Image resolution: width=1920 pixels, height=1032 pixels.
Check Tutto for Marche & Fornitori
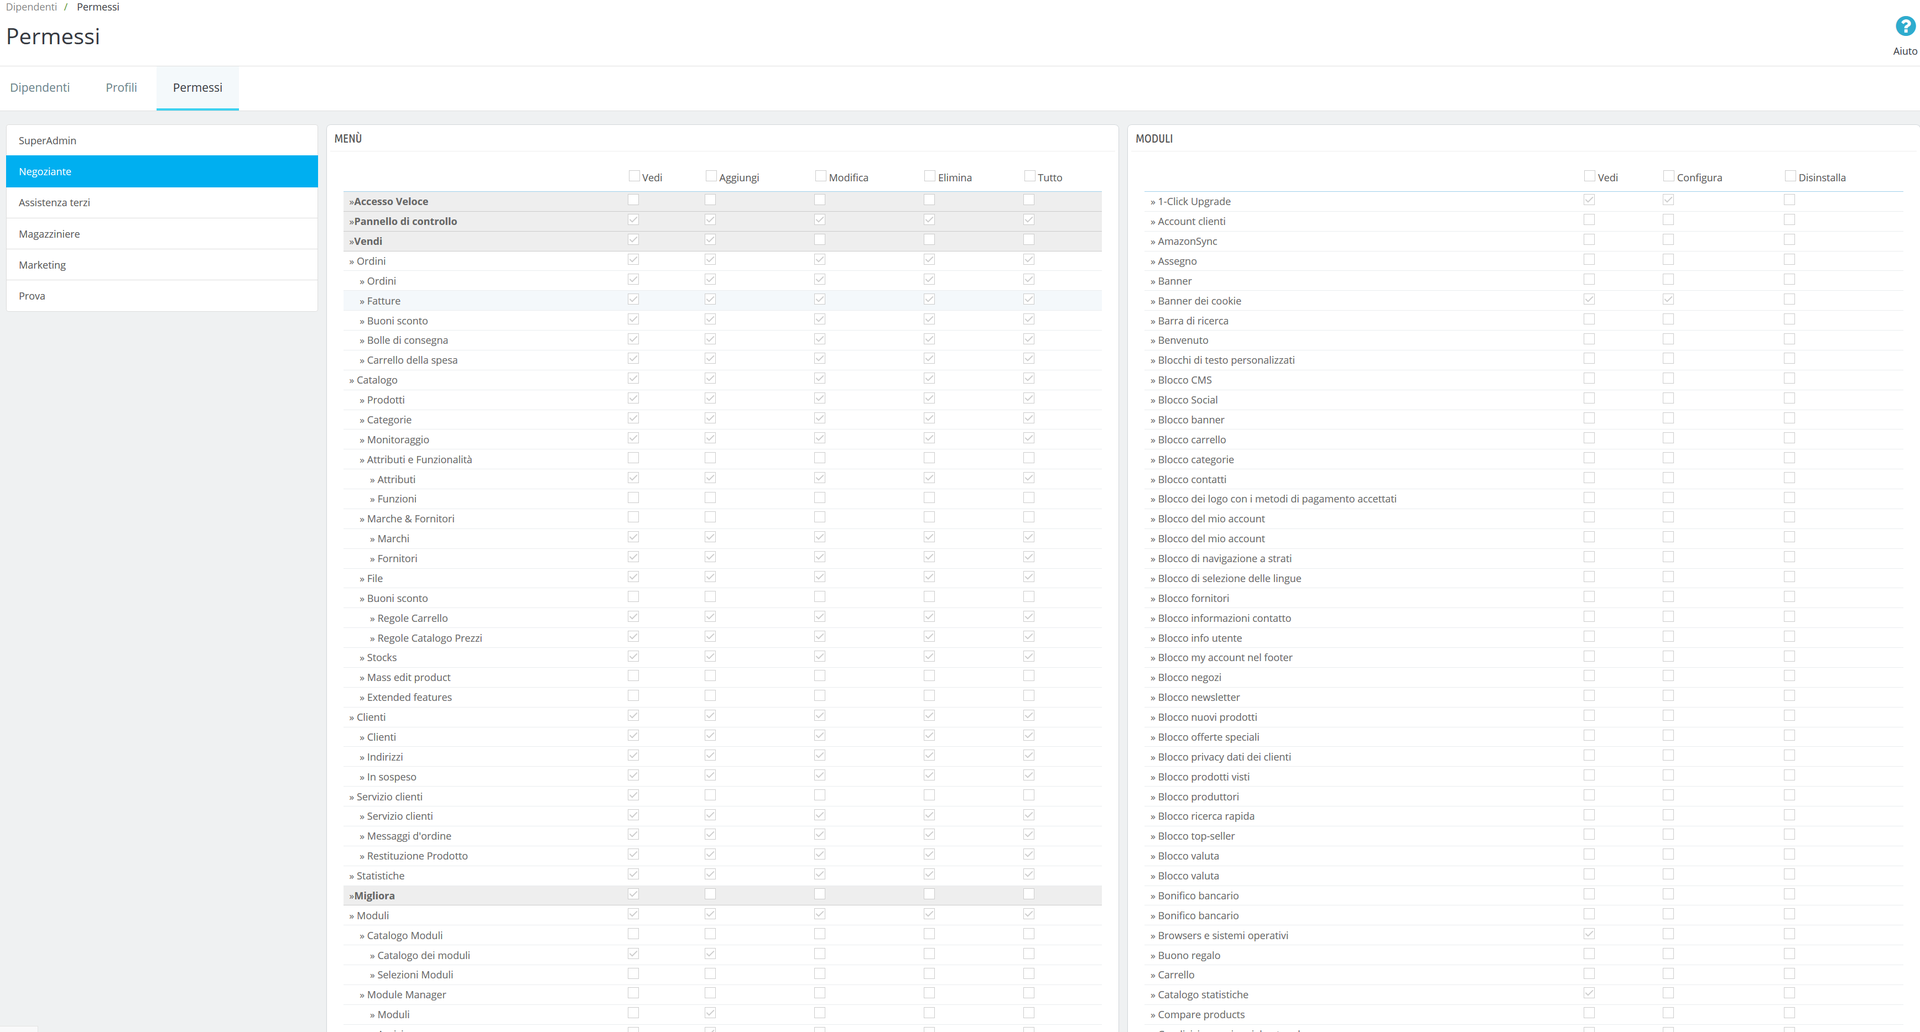(1029, 517)
